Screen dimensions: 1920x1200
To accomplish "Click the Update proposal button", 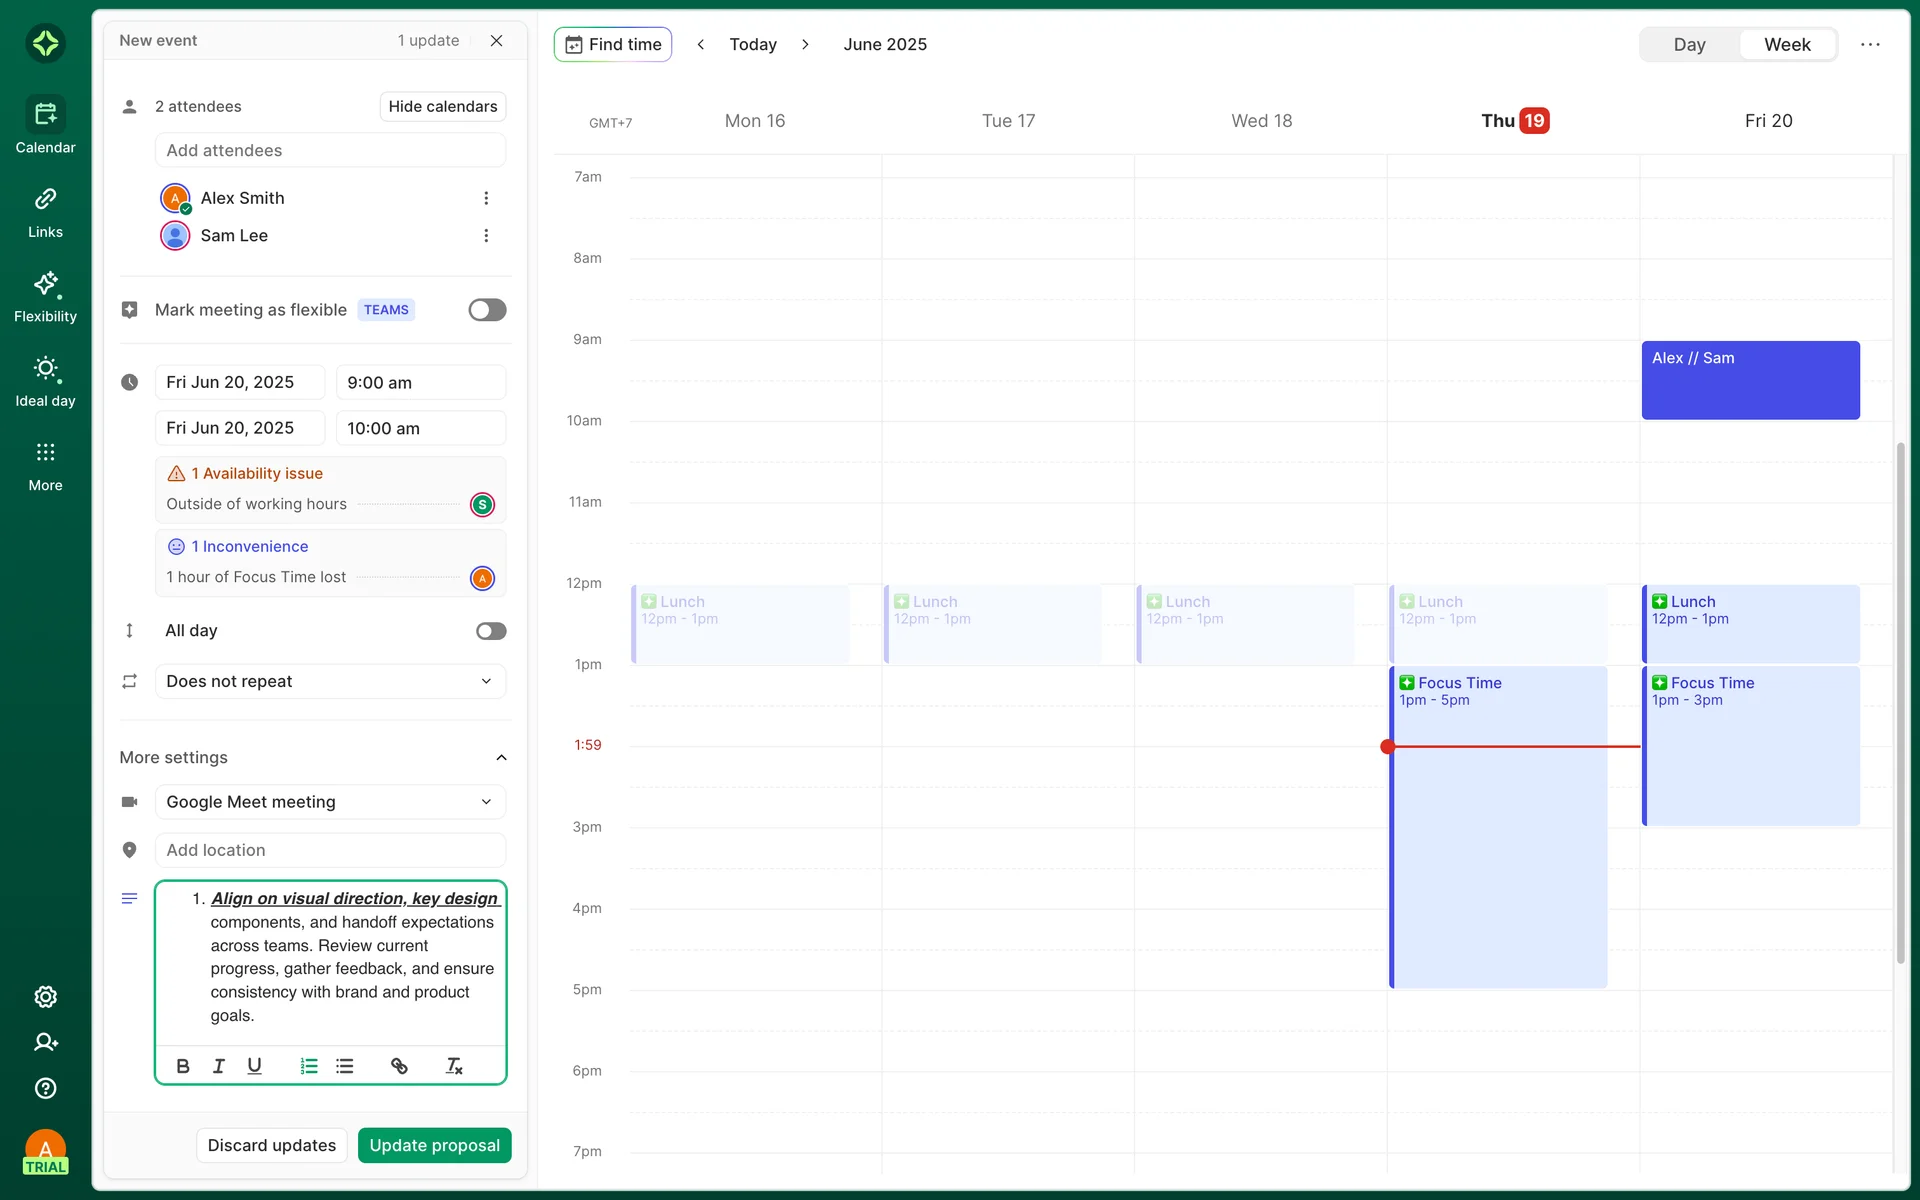I will pyautogui.click(x=434, y=1145).
